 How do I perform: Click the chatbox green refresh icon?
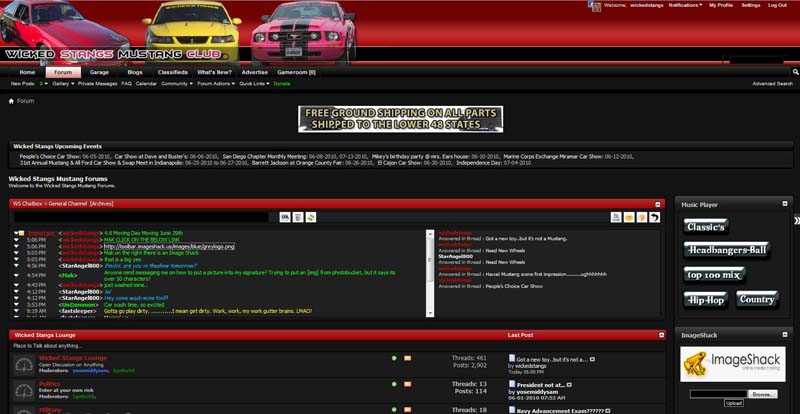click(311, 217)
